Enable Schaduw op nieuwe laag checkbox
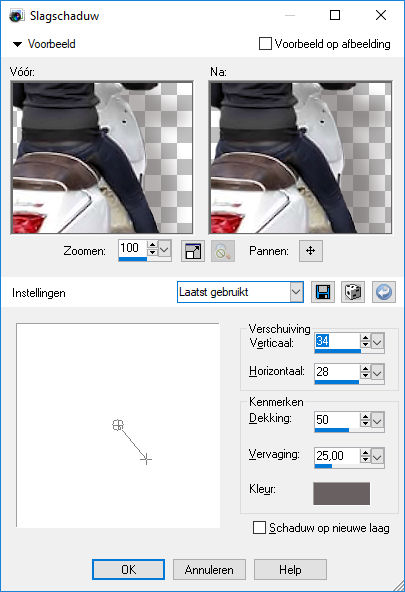 259,527
